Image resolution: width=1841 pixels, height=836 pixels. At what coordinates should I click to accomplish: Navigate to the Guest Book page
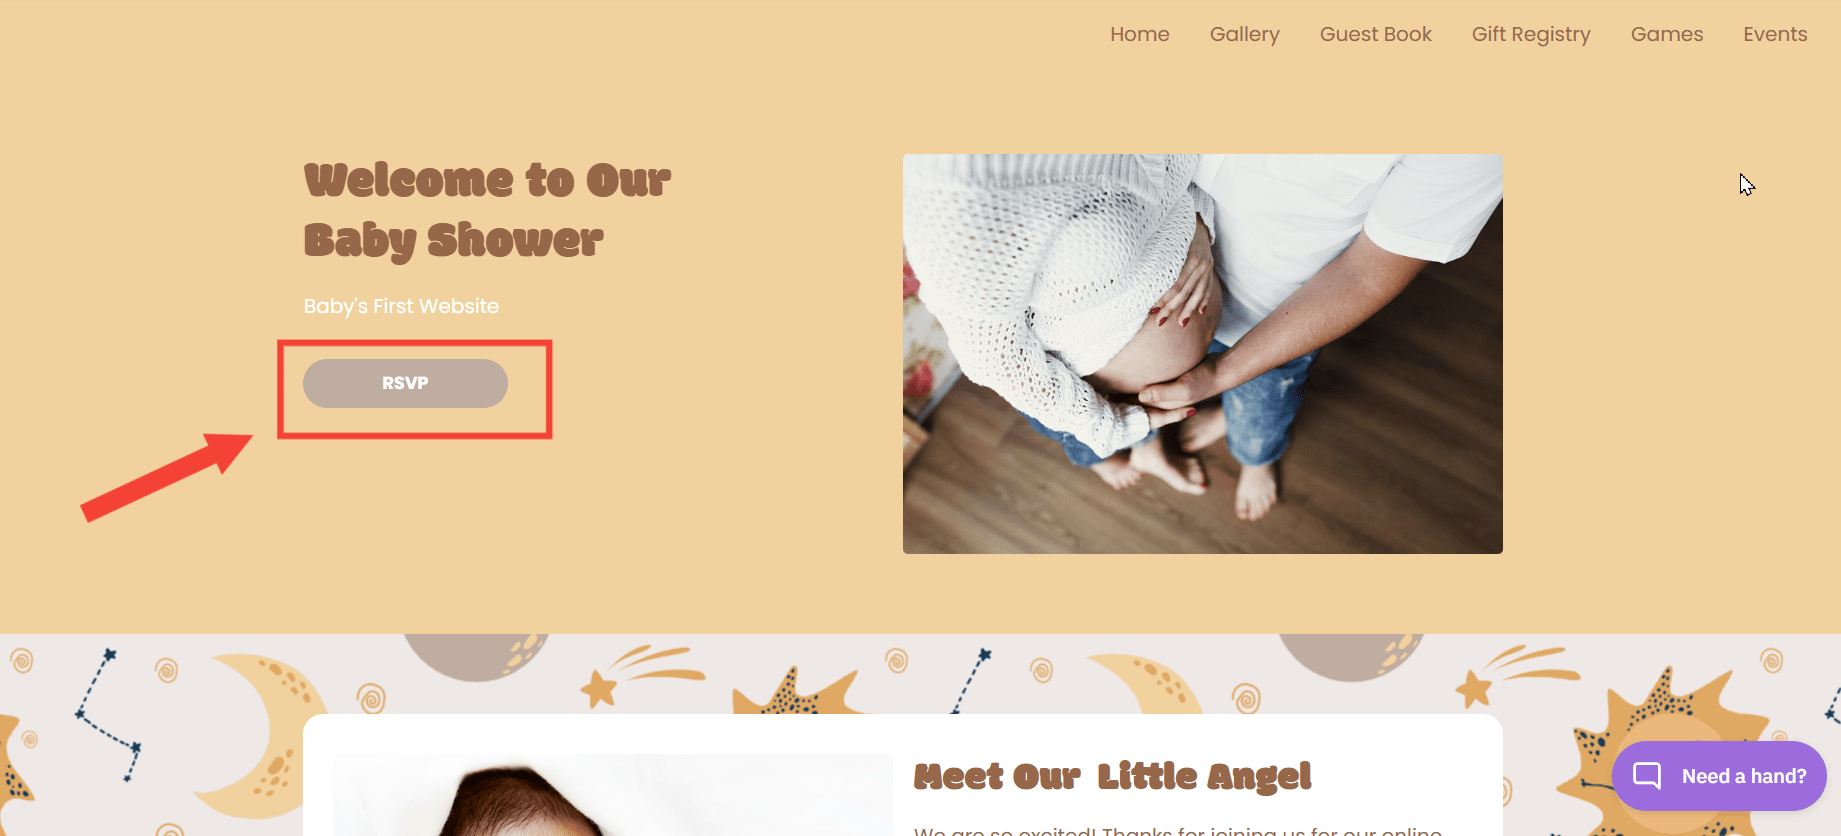click(1375, 34)
